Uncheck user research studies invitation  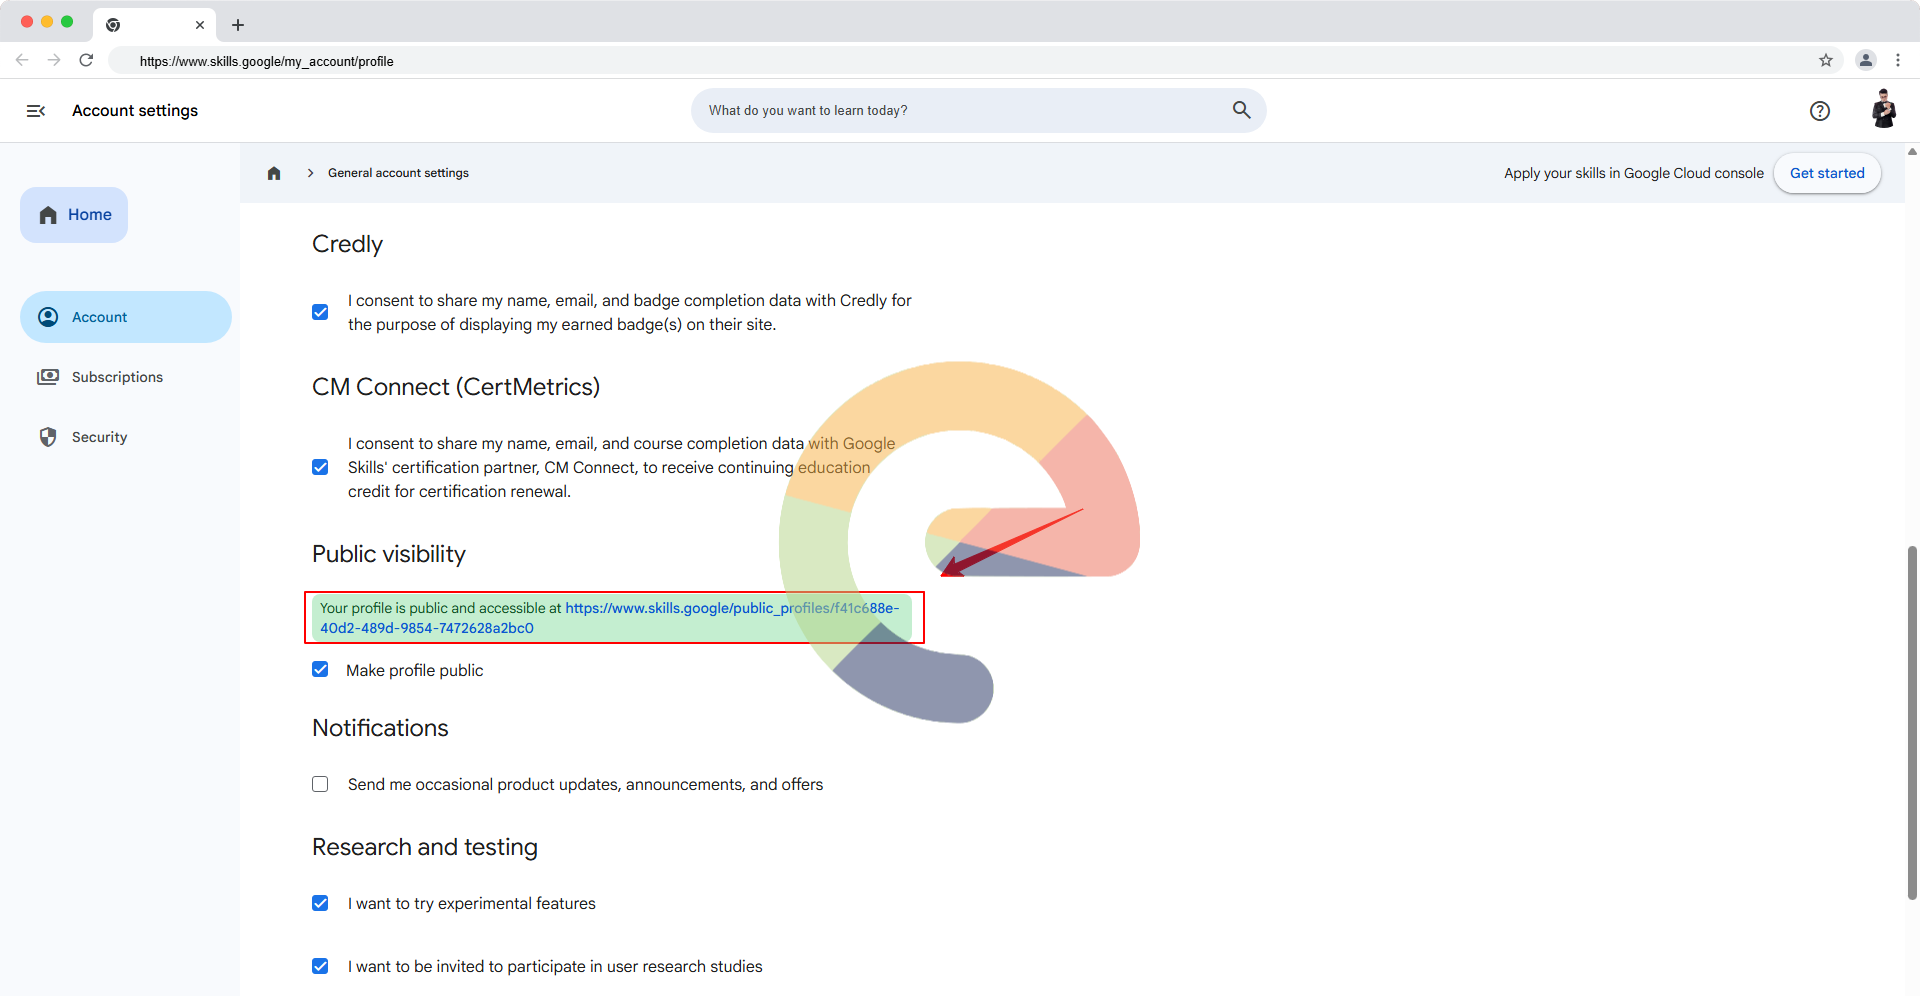click(320, 966)
